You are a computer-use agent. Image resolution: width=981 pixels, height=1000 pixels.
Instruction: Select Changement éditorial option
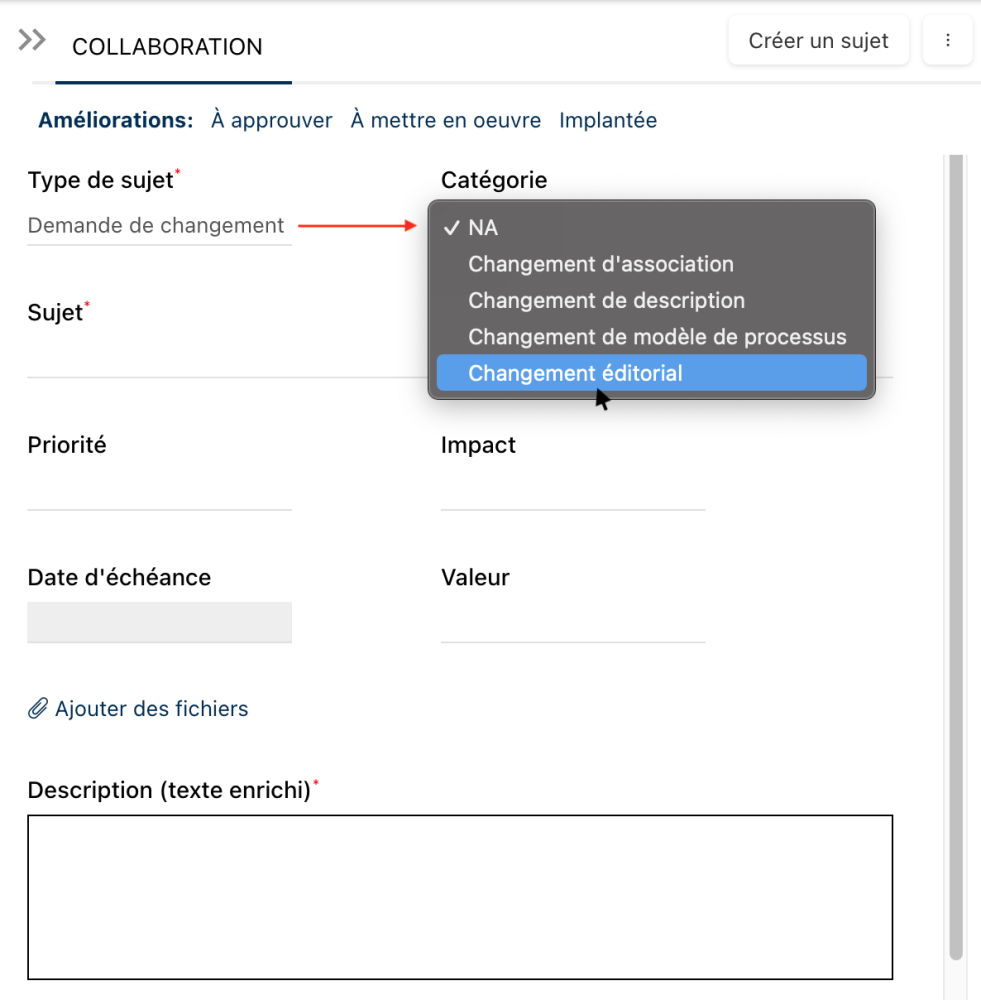(575, 374)
